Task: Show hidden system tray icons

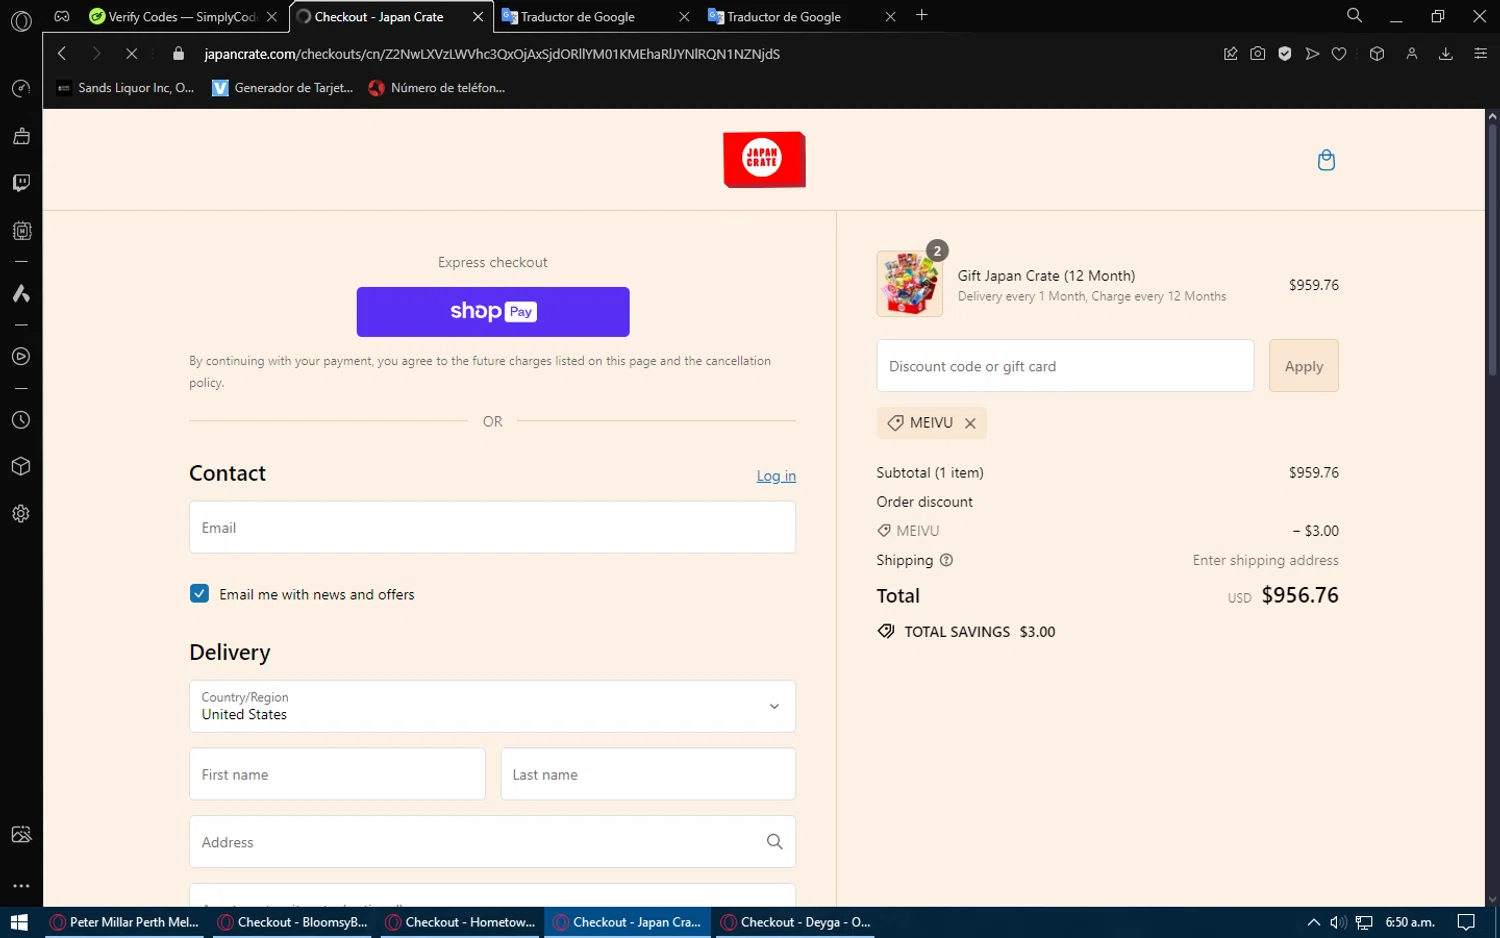Action: [1314, 922]
